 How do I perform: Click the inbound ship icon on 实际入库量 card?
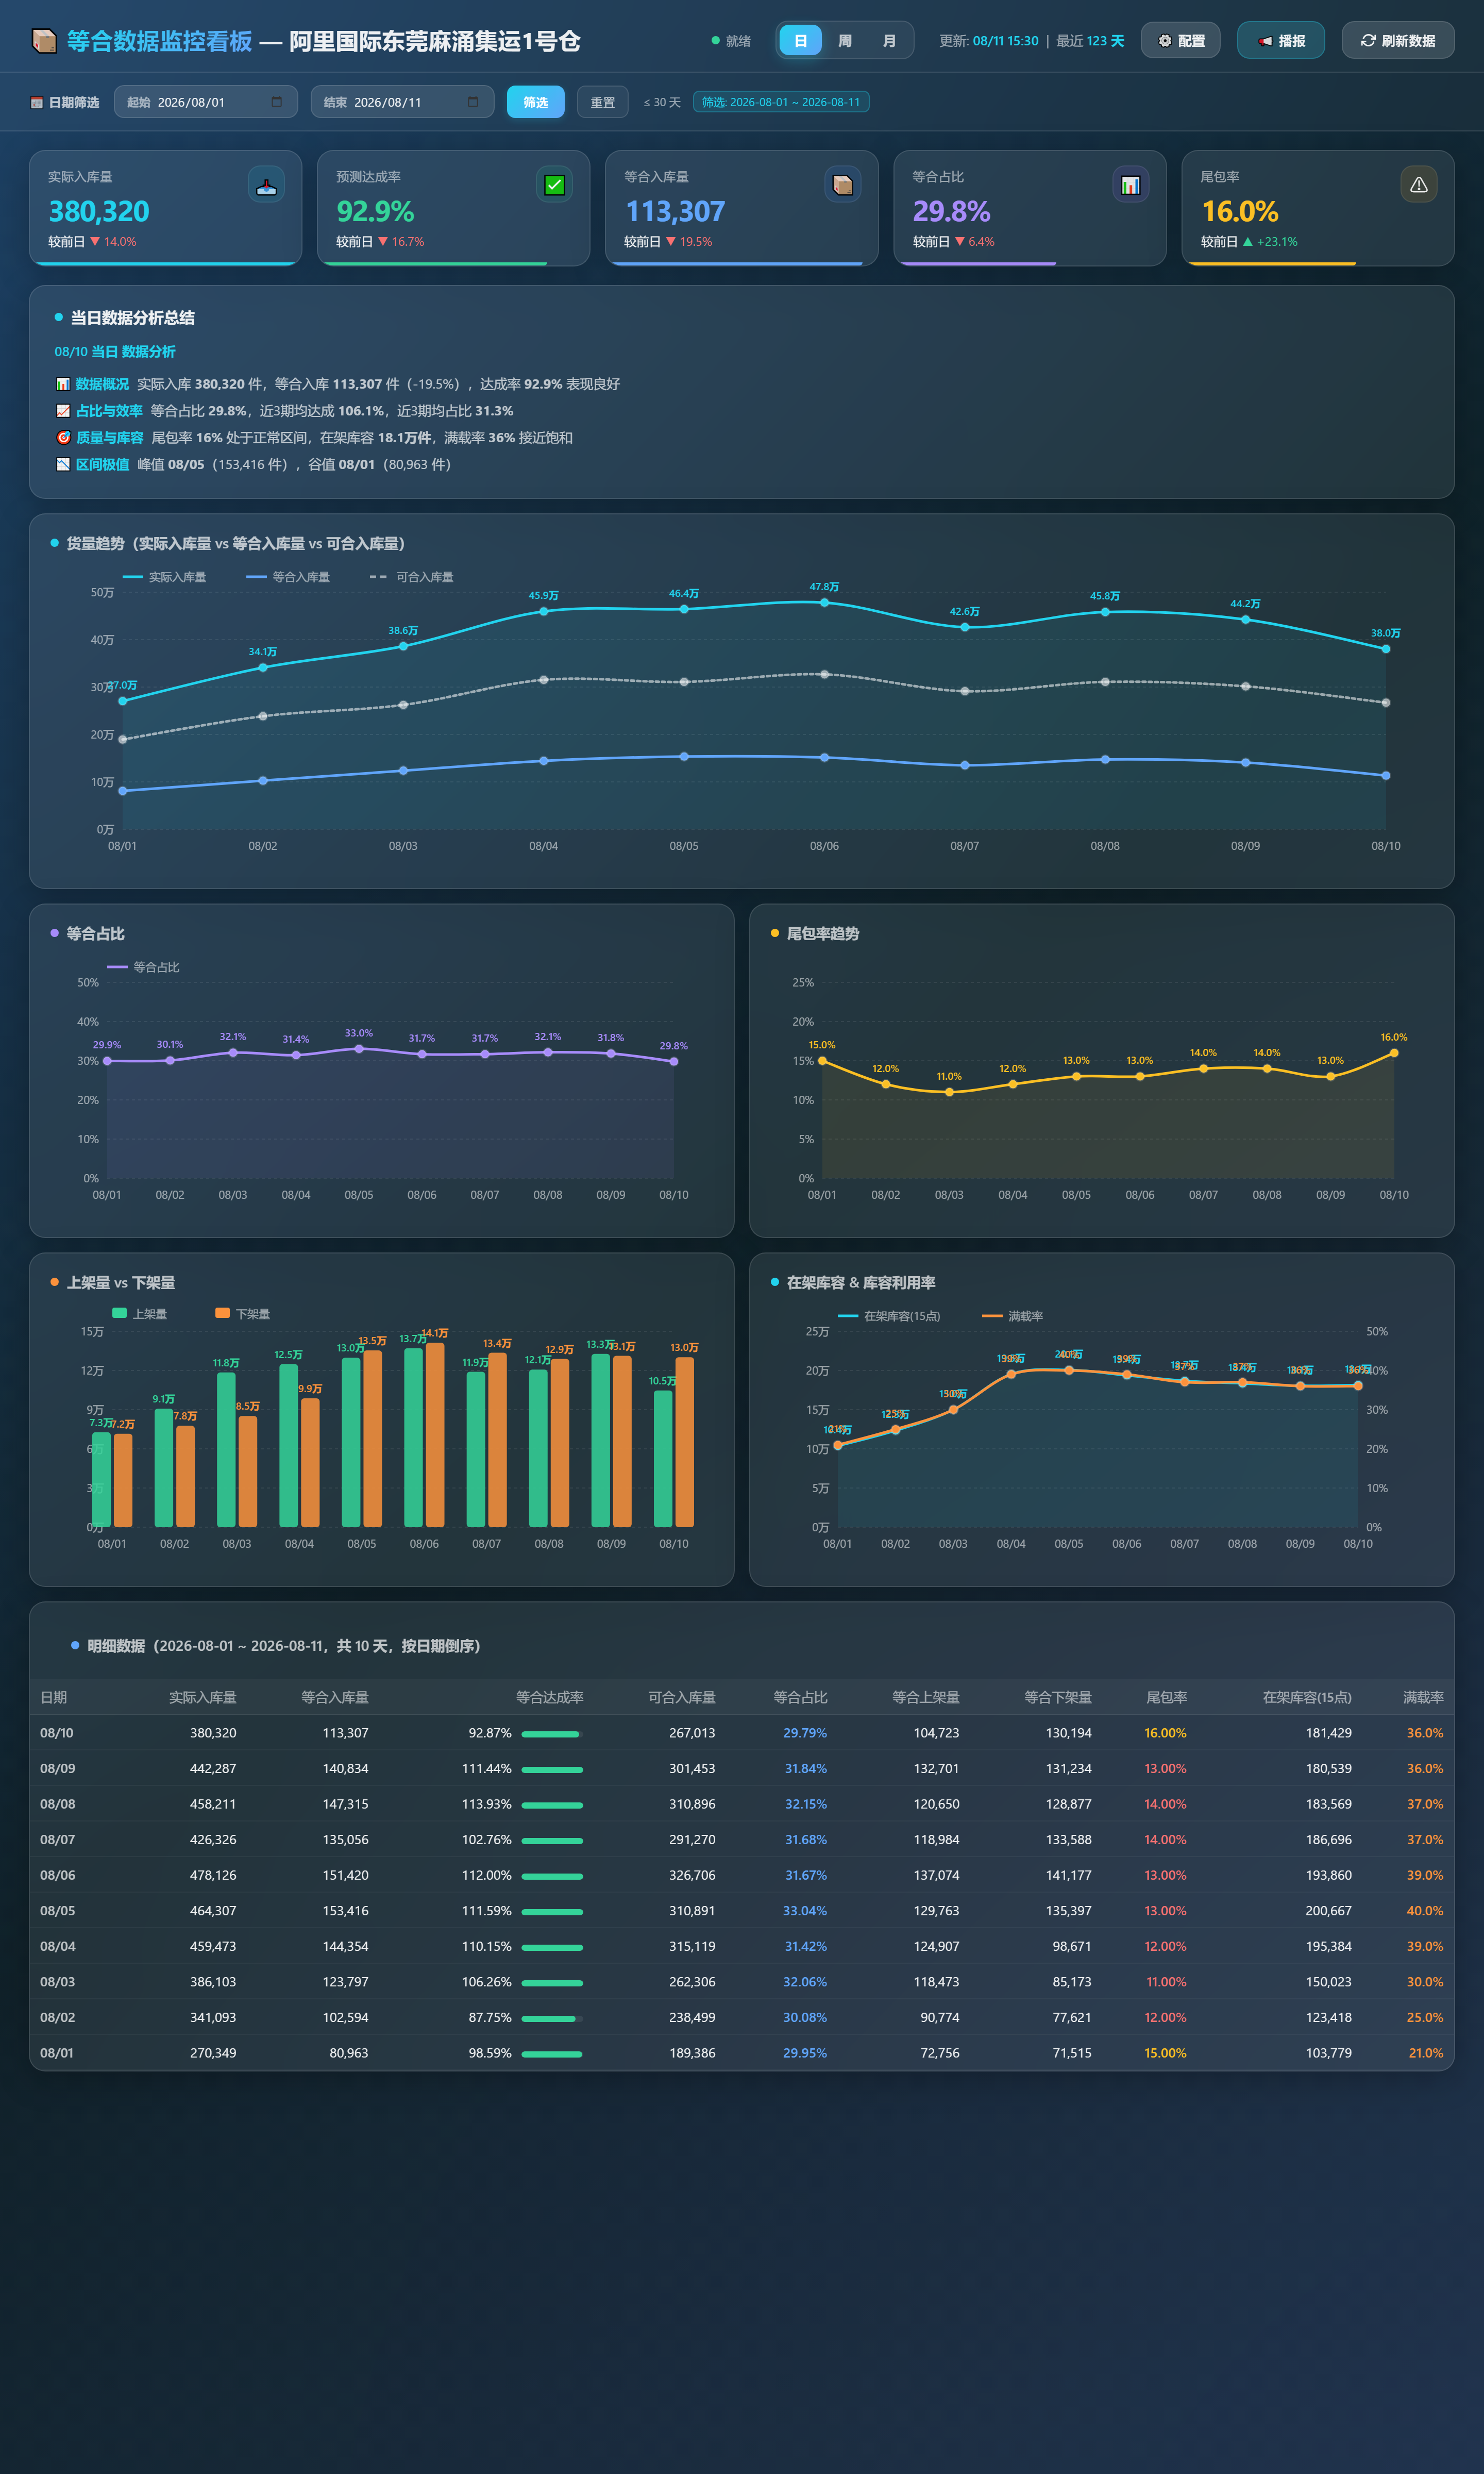[266, 185]
